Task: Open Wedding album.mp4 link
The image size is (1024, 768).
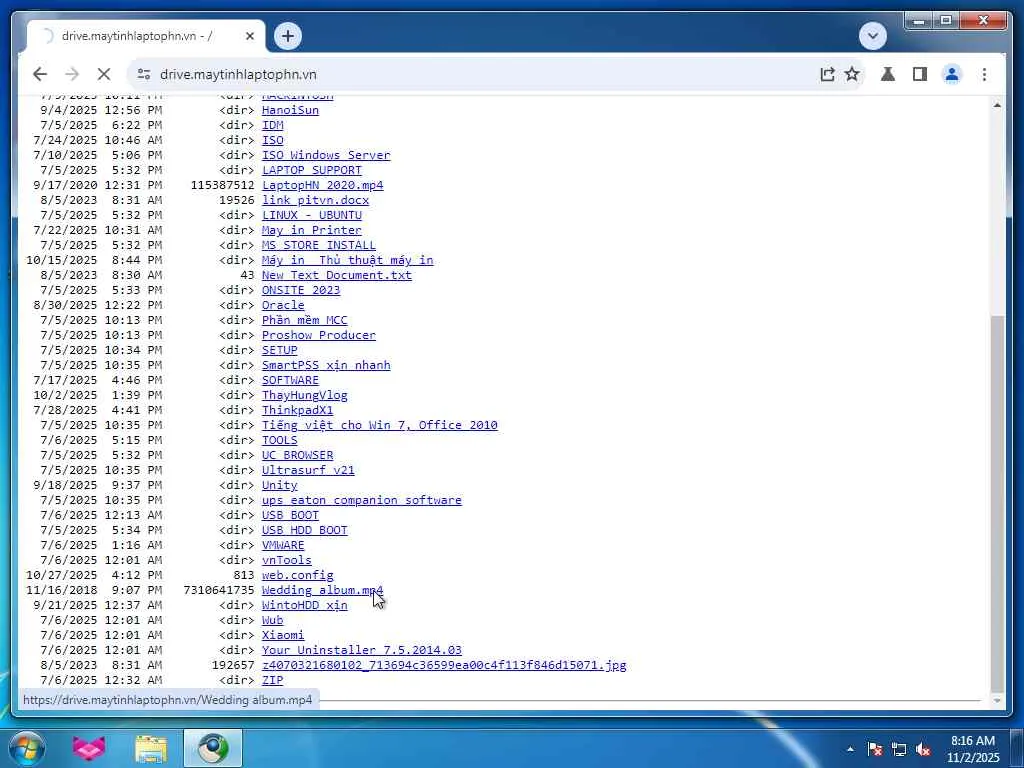Action: pos(323,590)
